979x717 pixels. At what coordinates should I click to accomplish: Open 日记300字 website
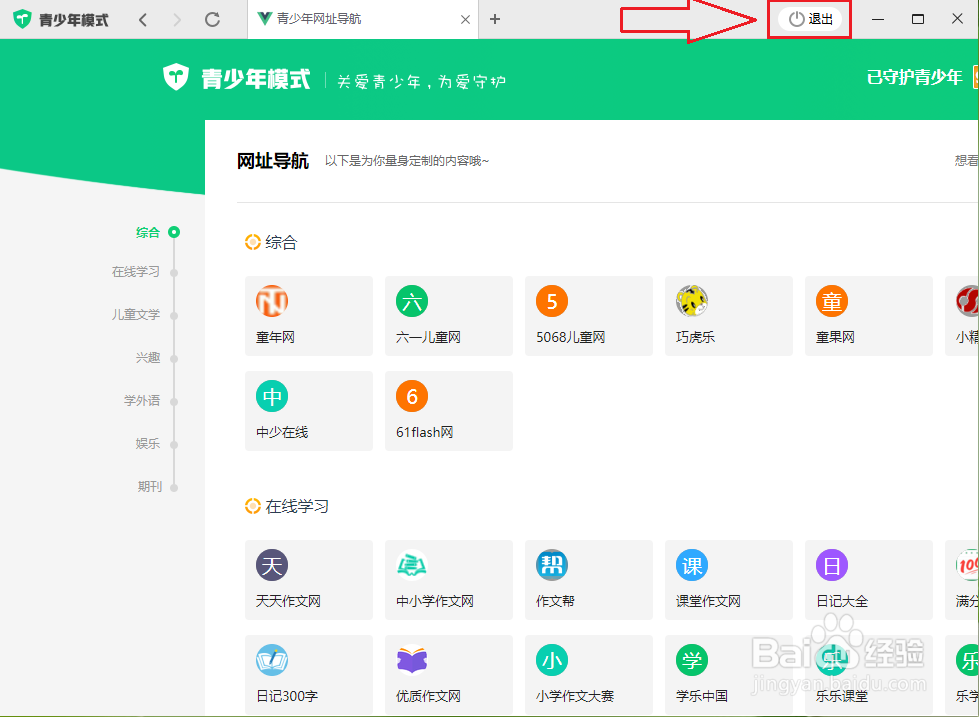(308, 674)
